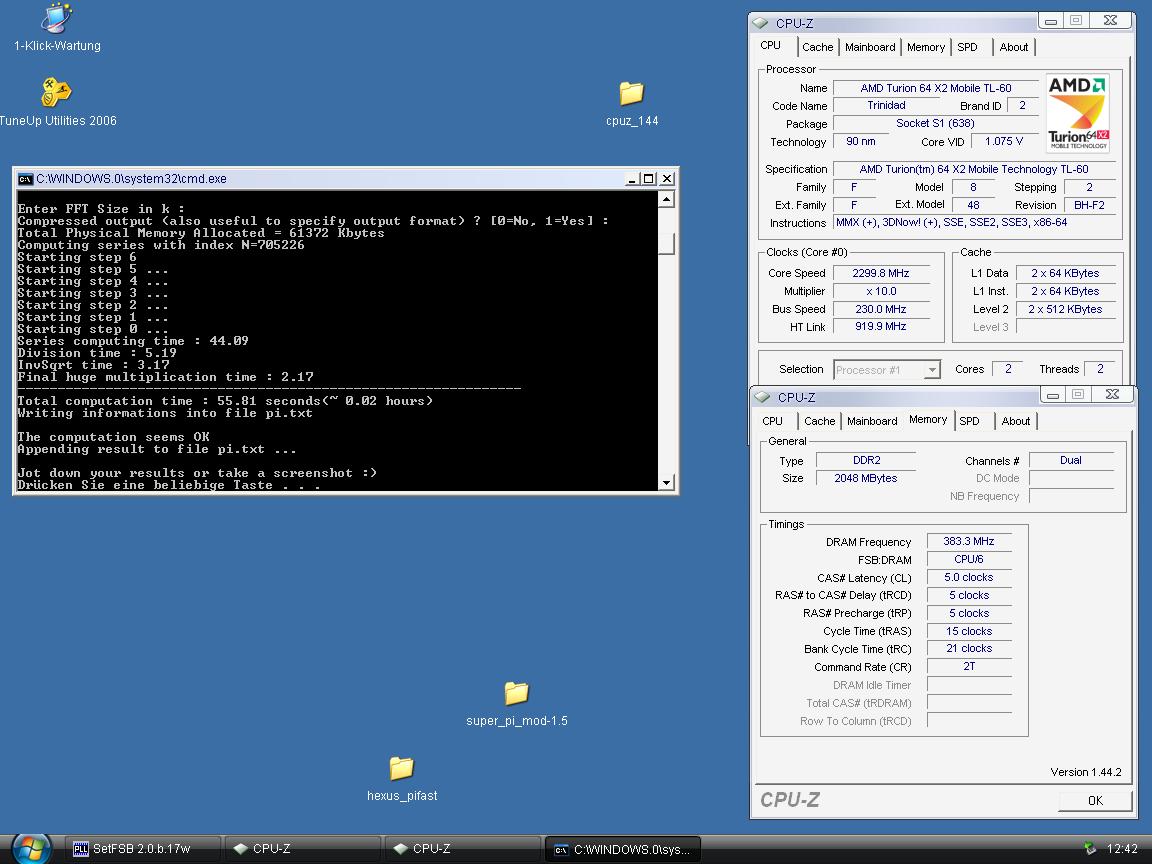Minimize the cmd.exe window
The height and width of the screenshot is (864, 1152).
tap(632, 179)
